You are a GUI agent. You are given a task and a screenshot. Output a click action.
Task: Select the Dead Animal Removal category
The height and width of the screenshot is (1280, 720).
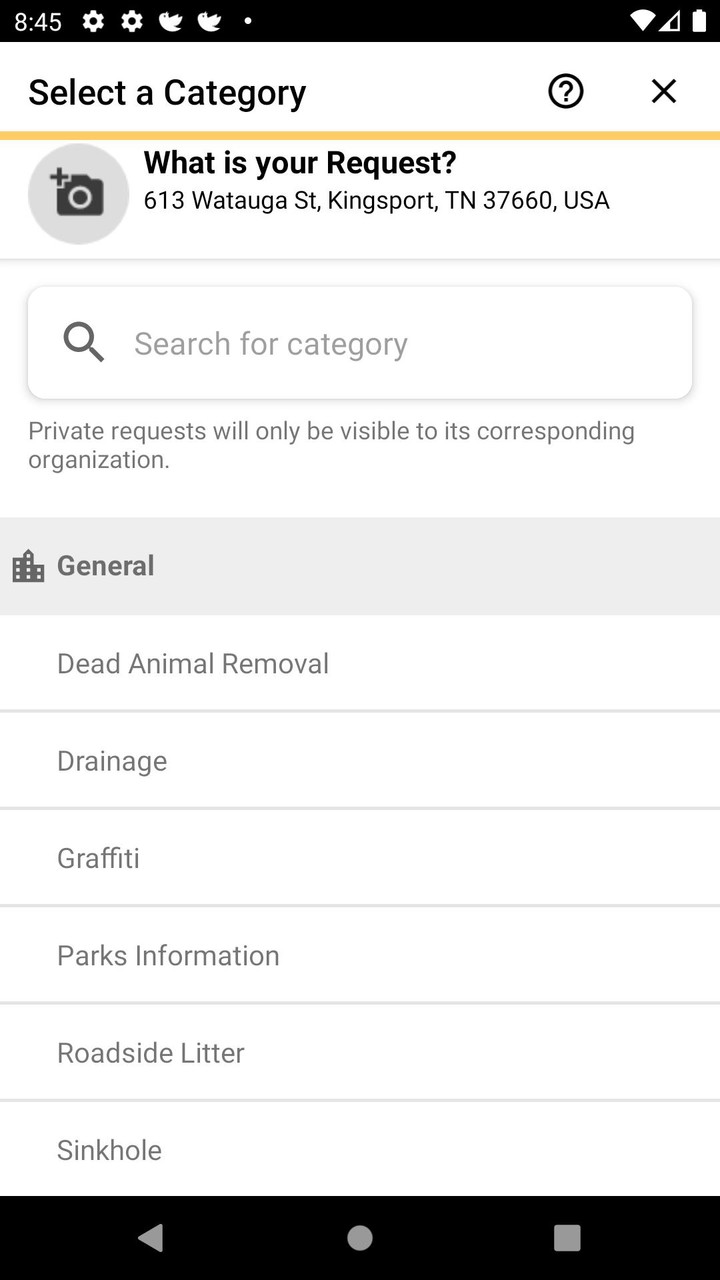193,663
